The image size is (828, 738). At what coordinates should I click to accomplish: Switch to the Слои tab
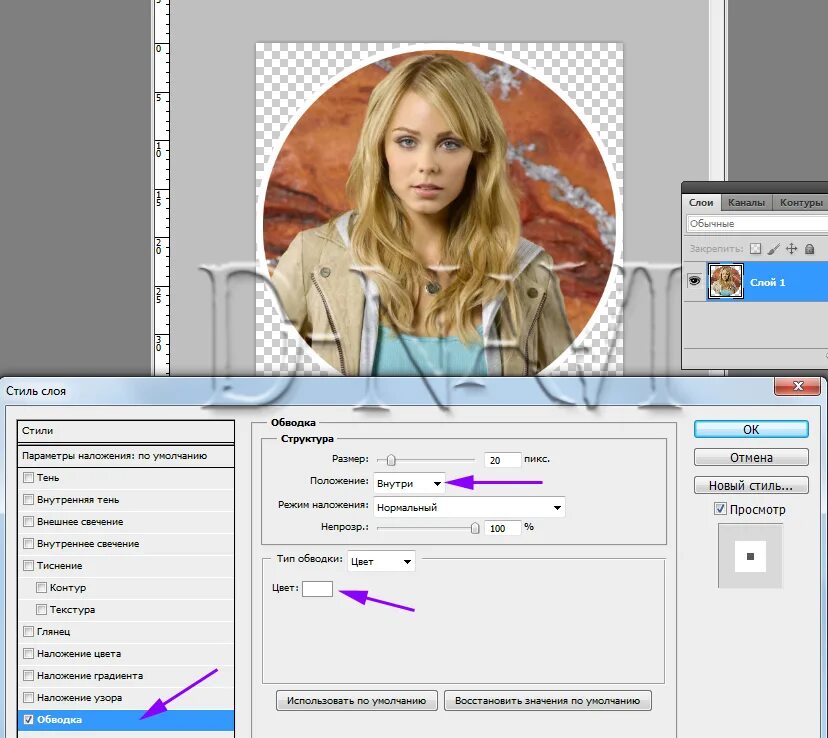[701, 203]
